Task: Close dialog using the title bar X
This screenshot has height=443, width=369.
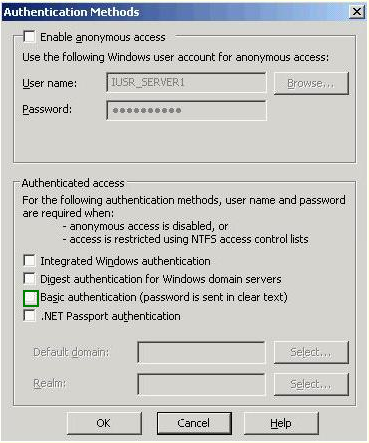Action: (x=357, y=12)
